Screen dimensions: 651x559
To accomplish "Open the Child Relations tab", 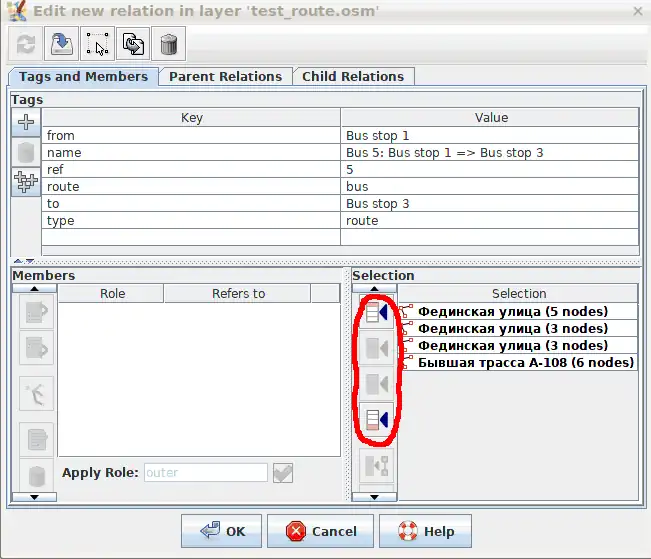I will tap(353, 76).
